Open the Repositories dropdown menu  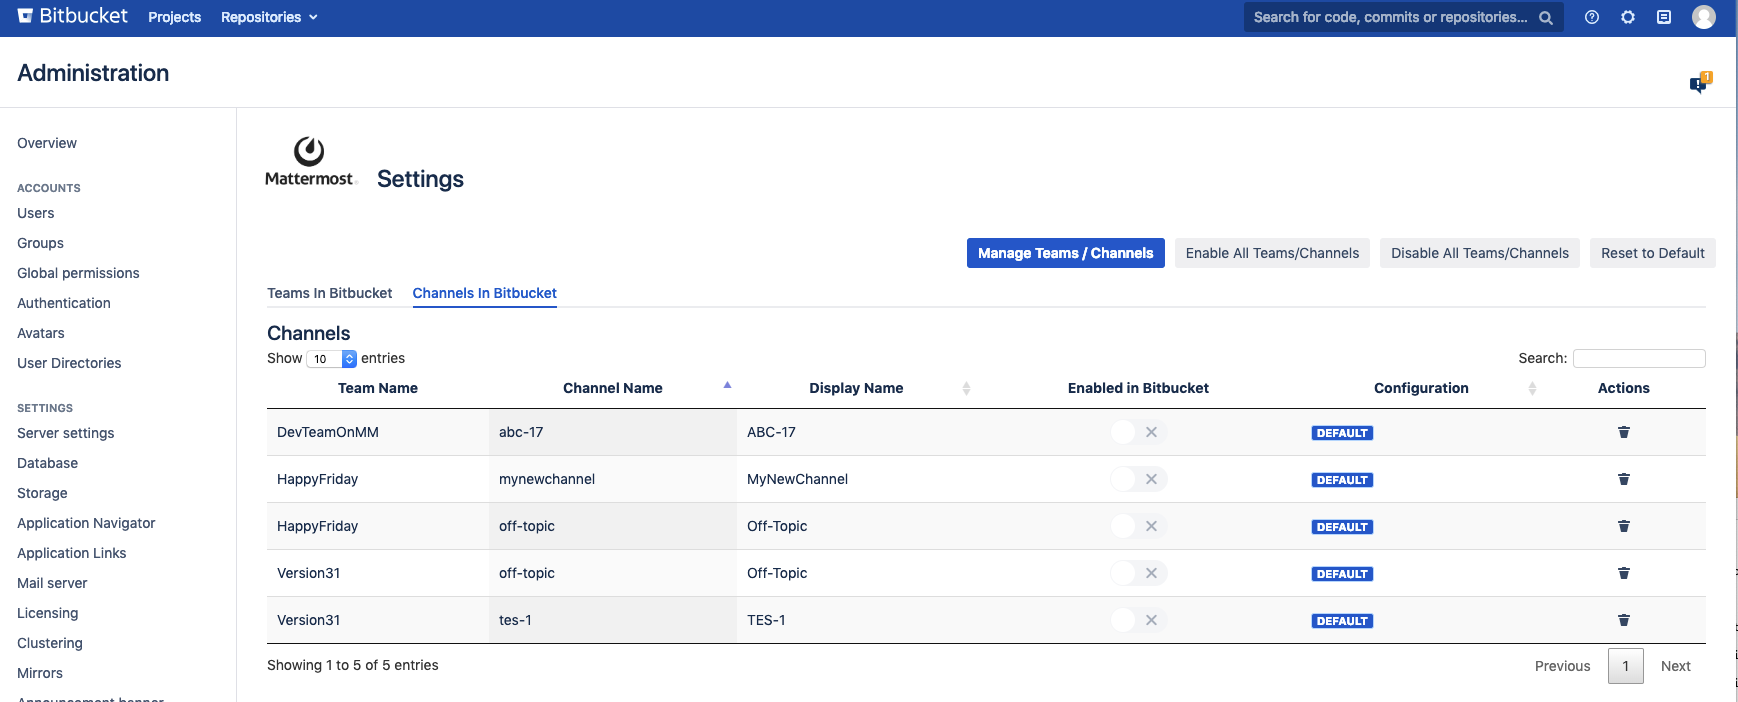tap(268, 17)
